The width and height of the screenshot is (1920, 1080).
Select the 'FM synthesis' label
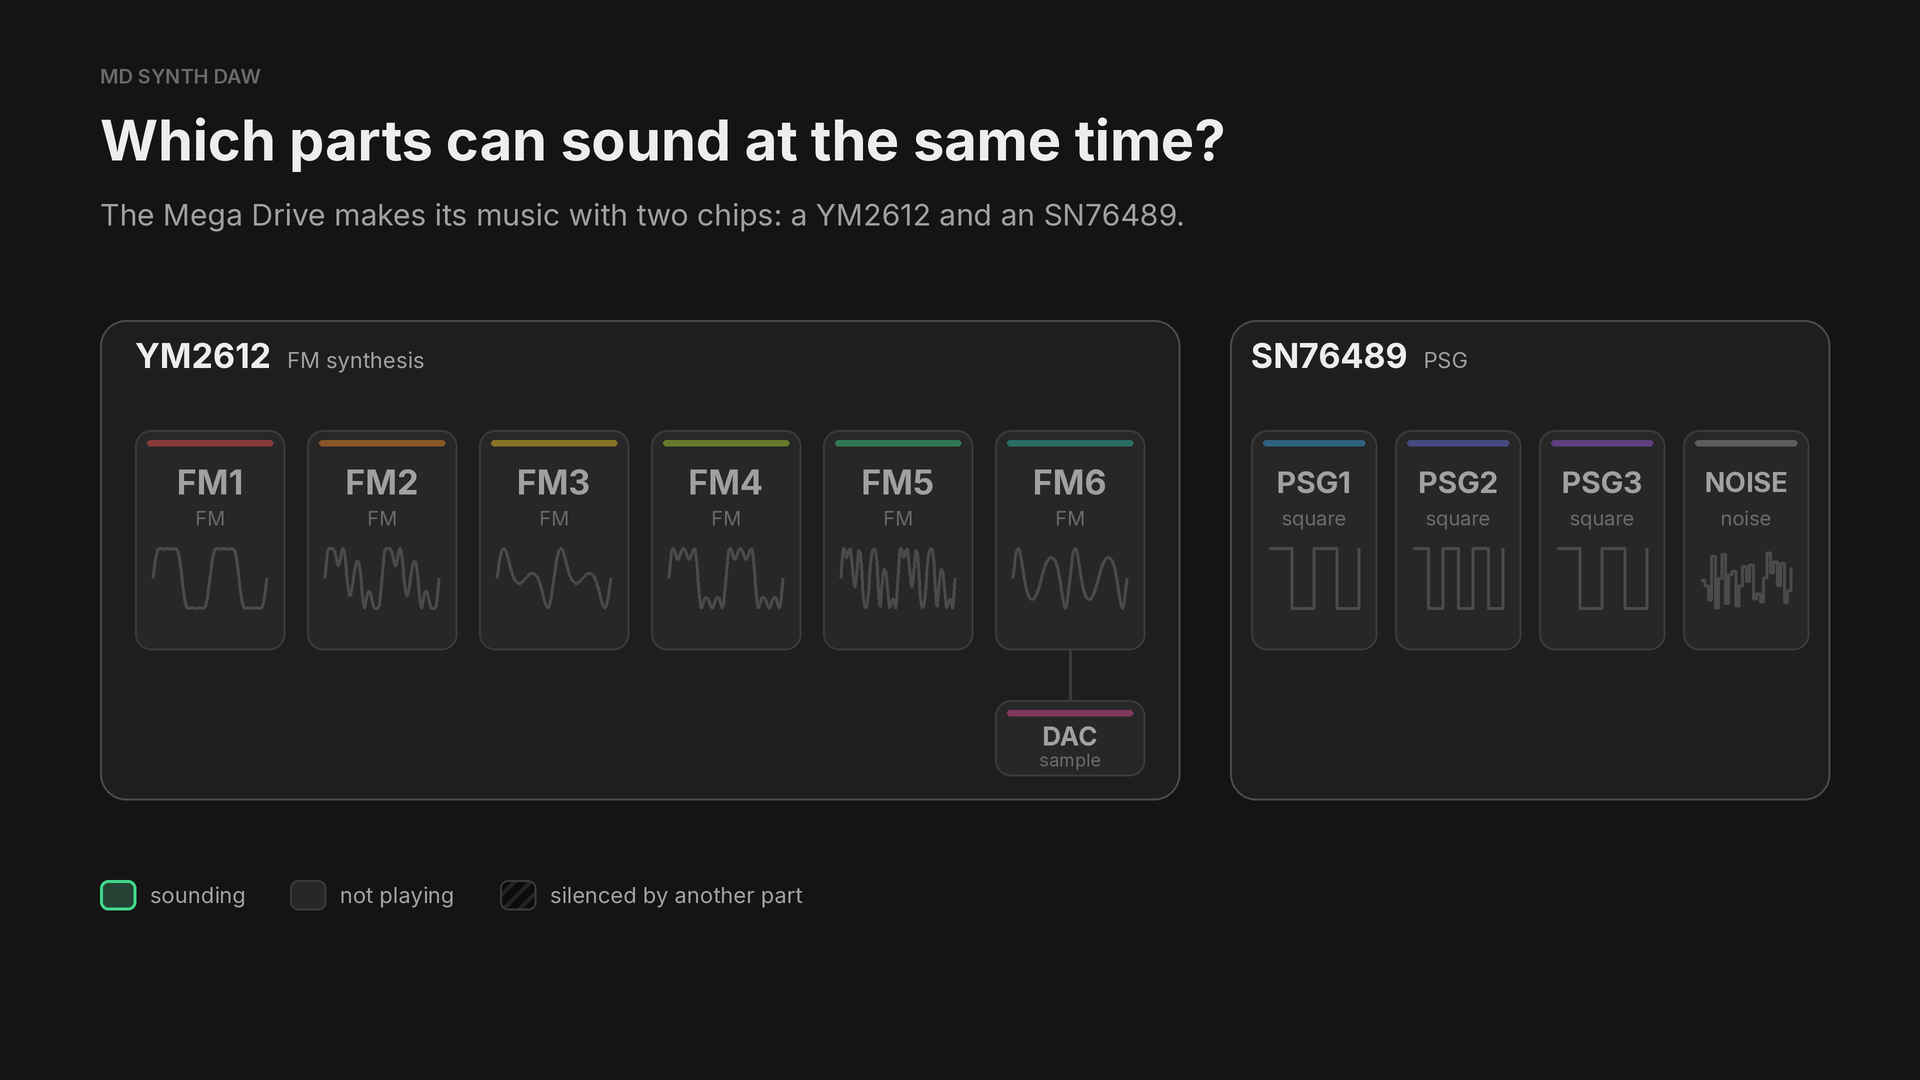[x=355, y=360]
